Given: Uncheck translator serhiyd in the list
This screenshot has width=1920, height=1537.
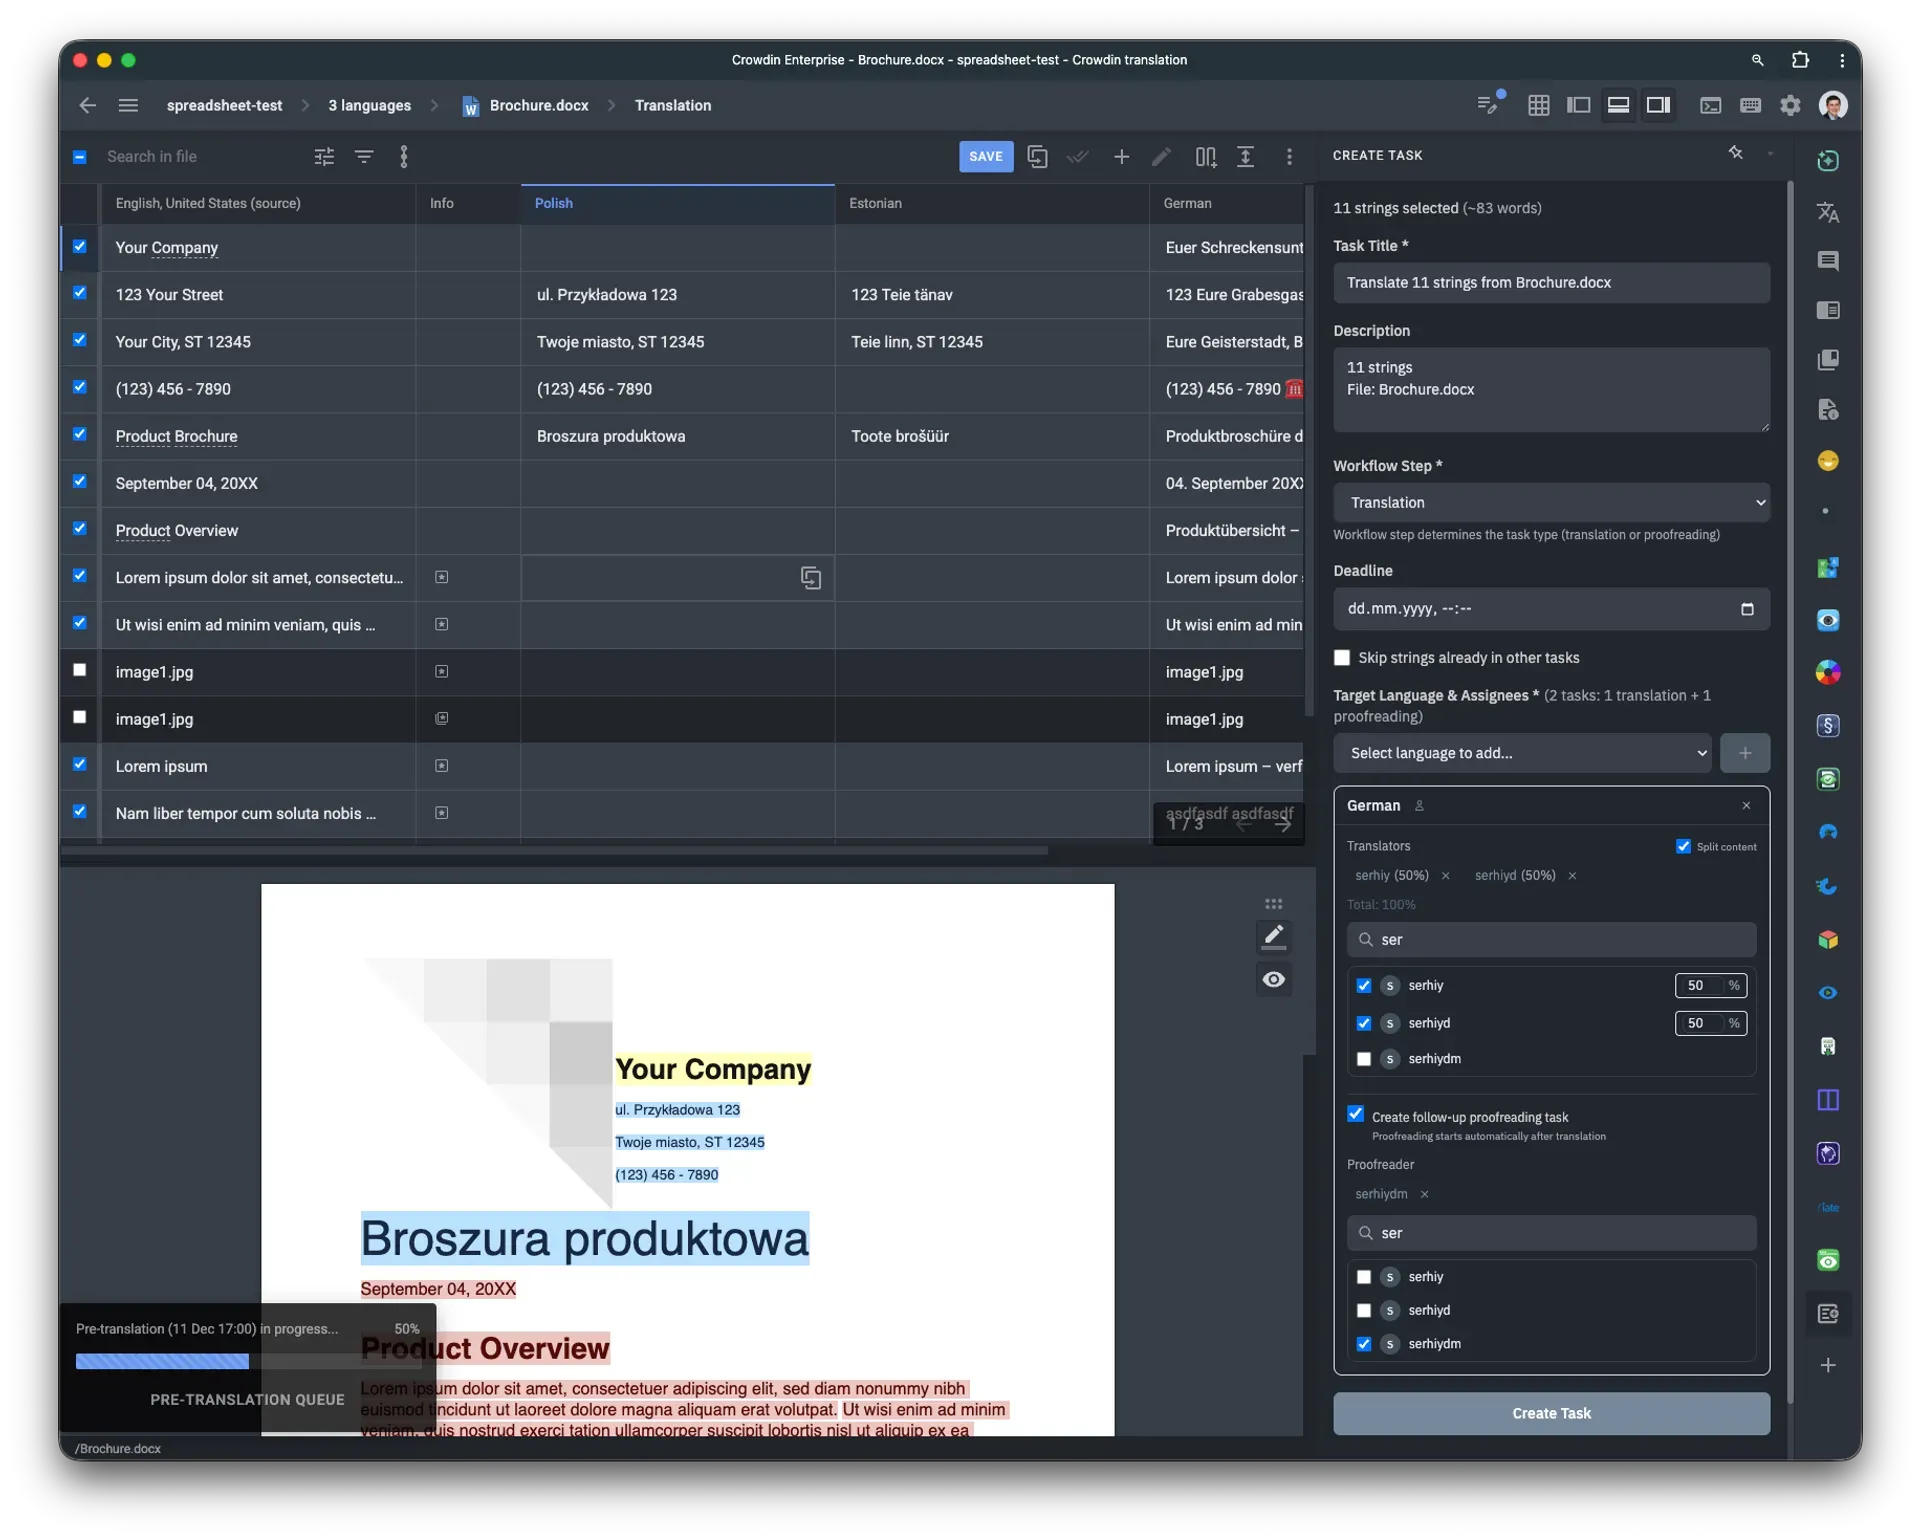Looking at the screenshot, I should tap(1363, 1023).
